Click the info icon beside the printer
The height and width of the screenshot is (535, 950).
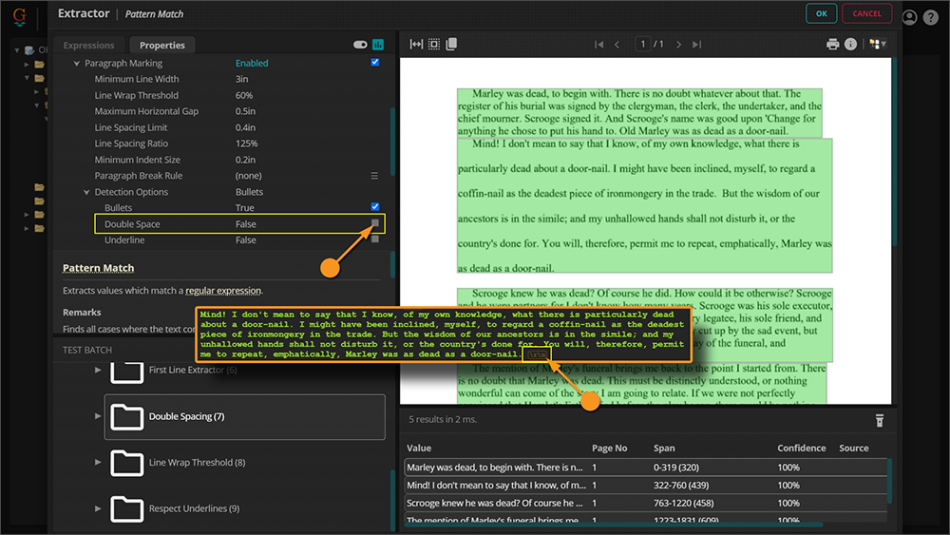click(x=851, y=44)
